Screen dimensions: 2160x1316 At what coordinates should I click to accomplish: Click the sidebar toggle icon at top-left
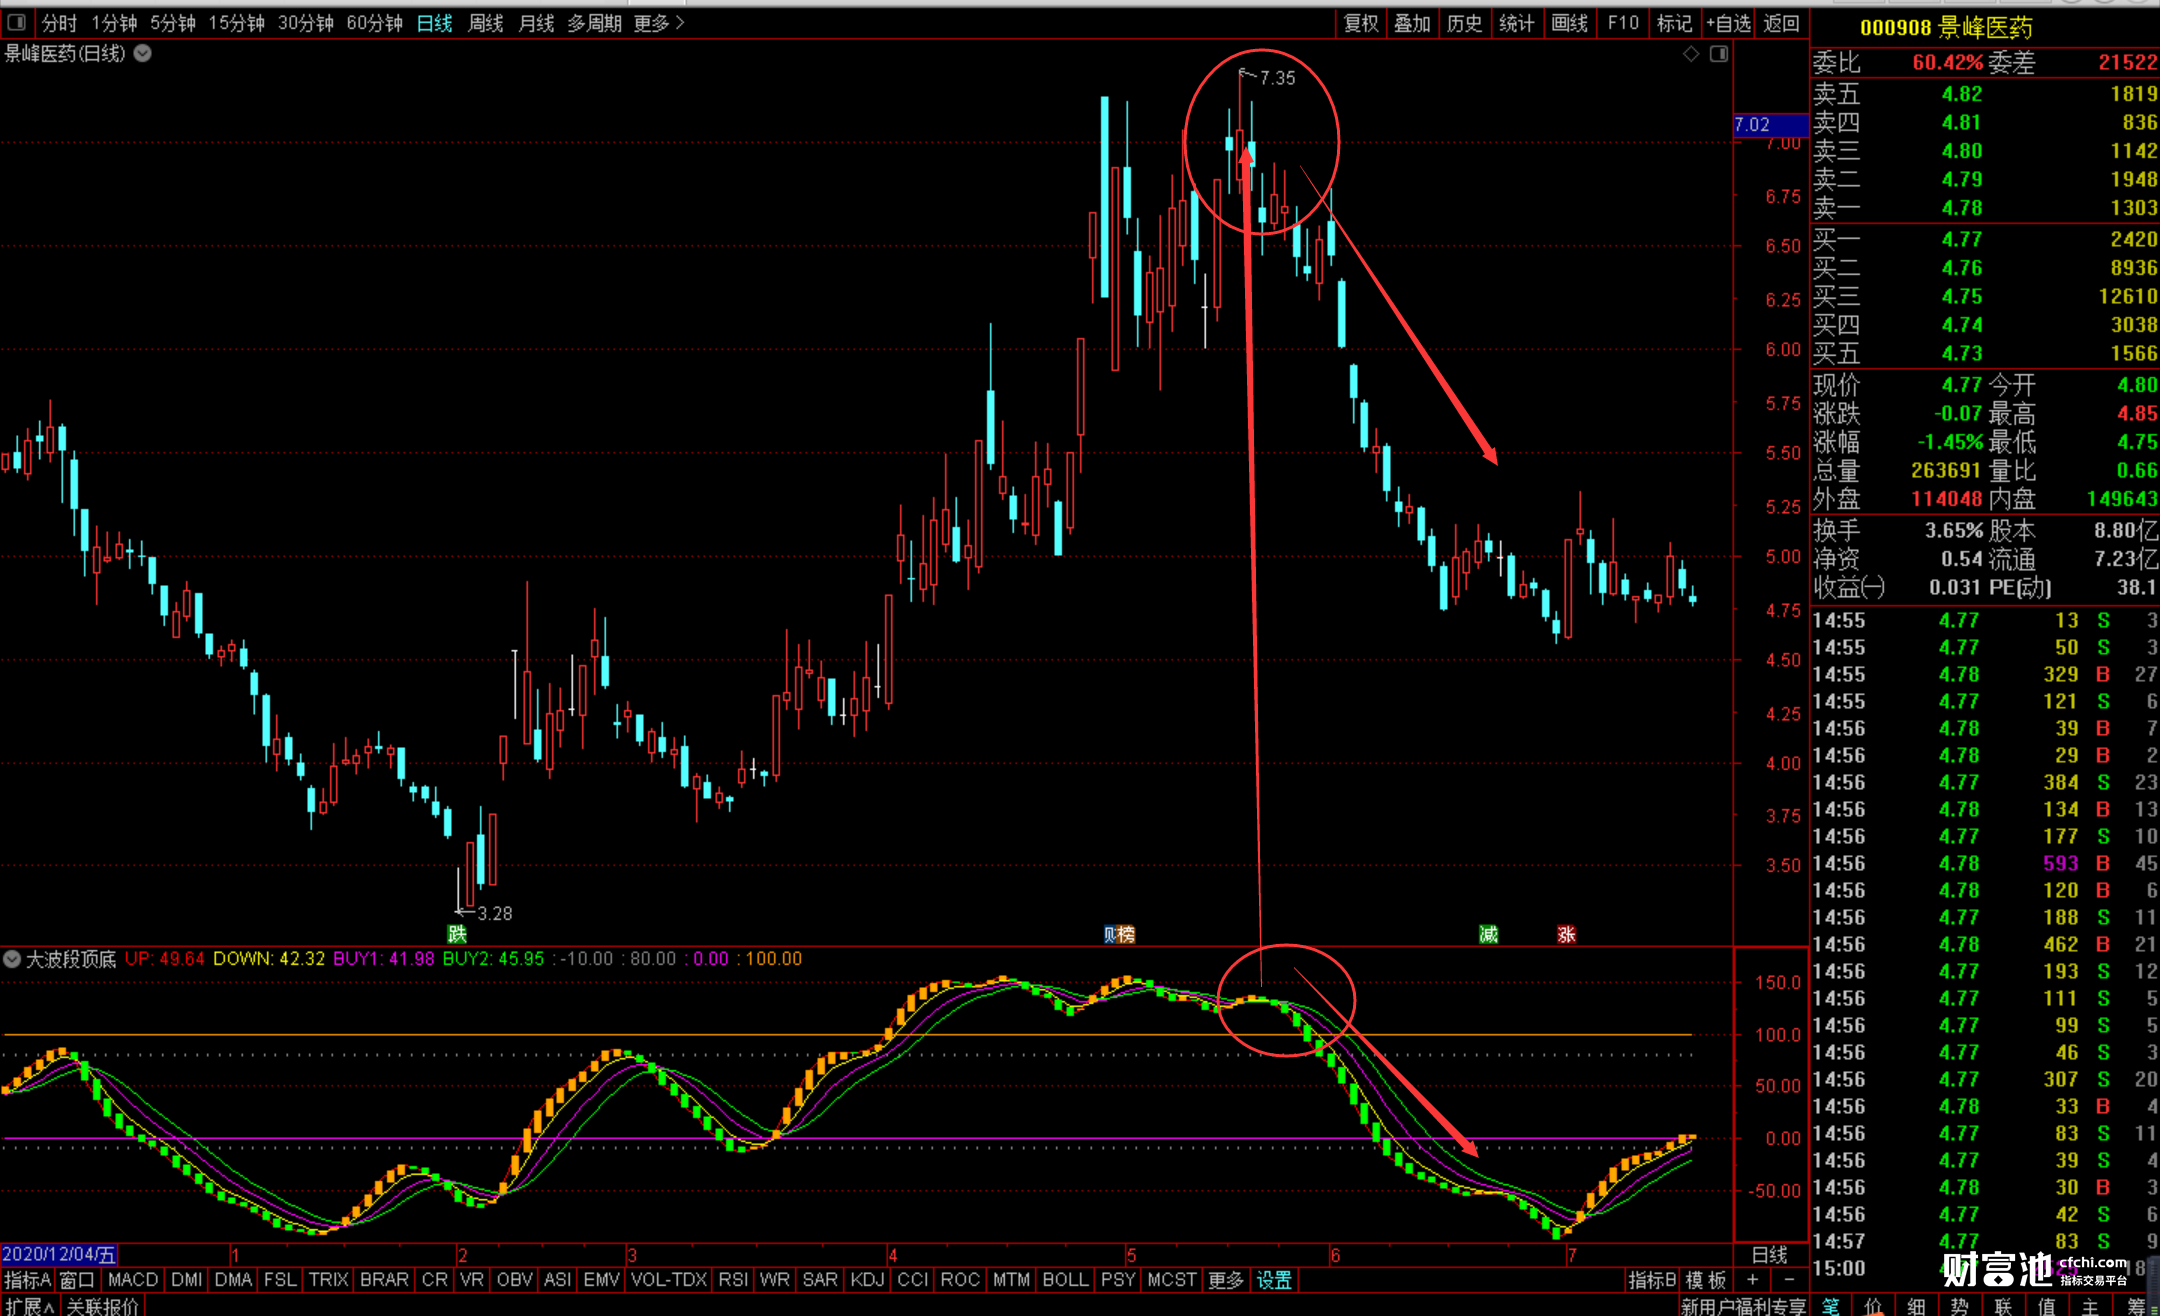click(x=16, y=22)
